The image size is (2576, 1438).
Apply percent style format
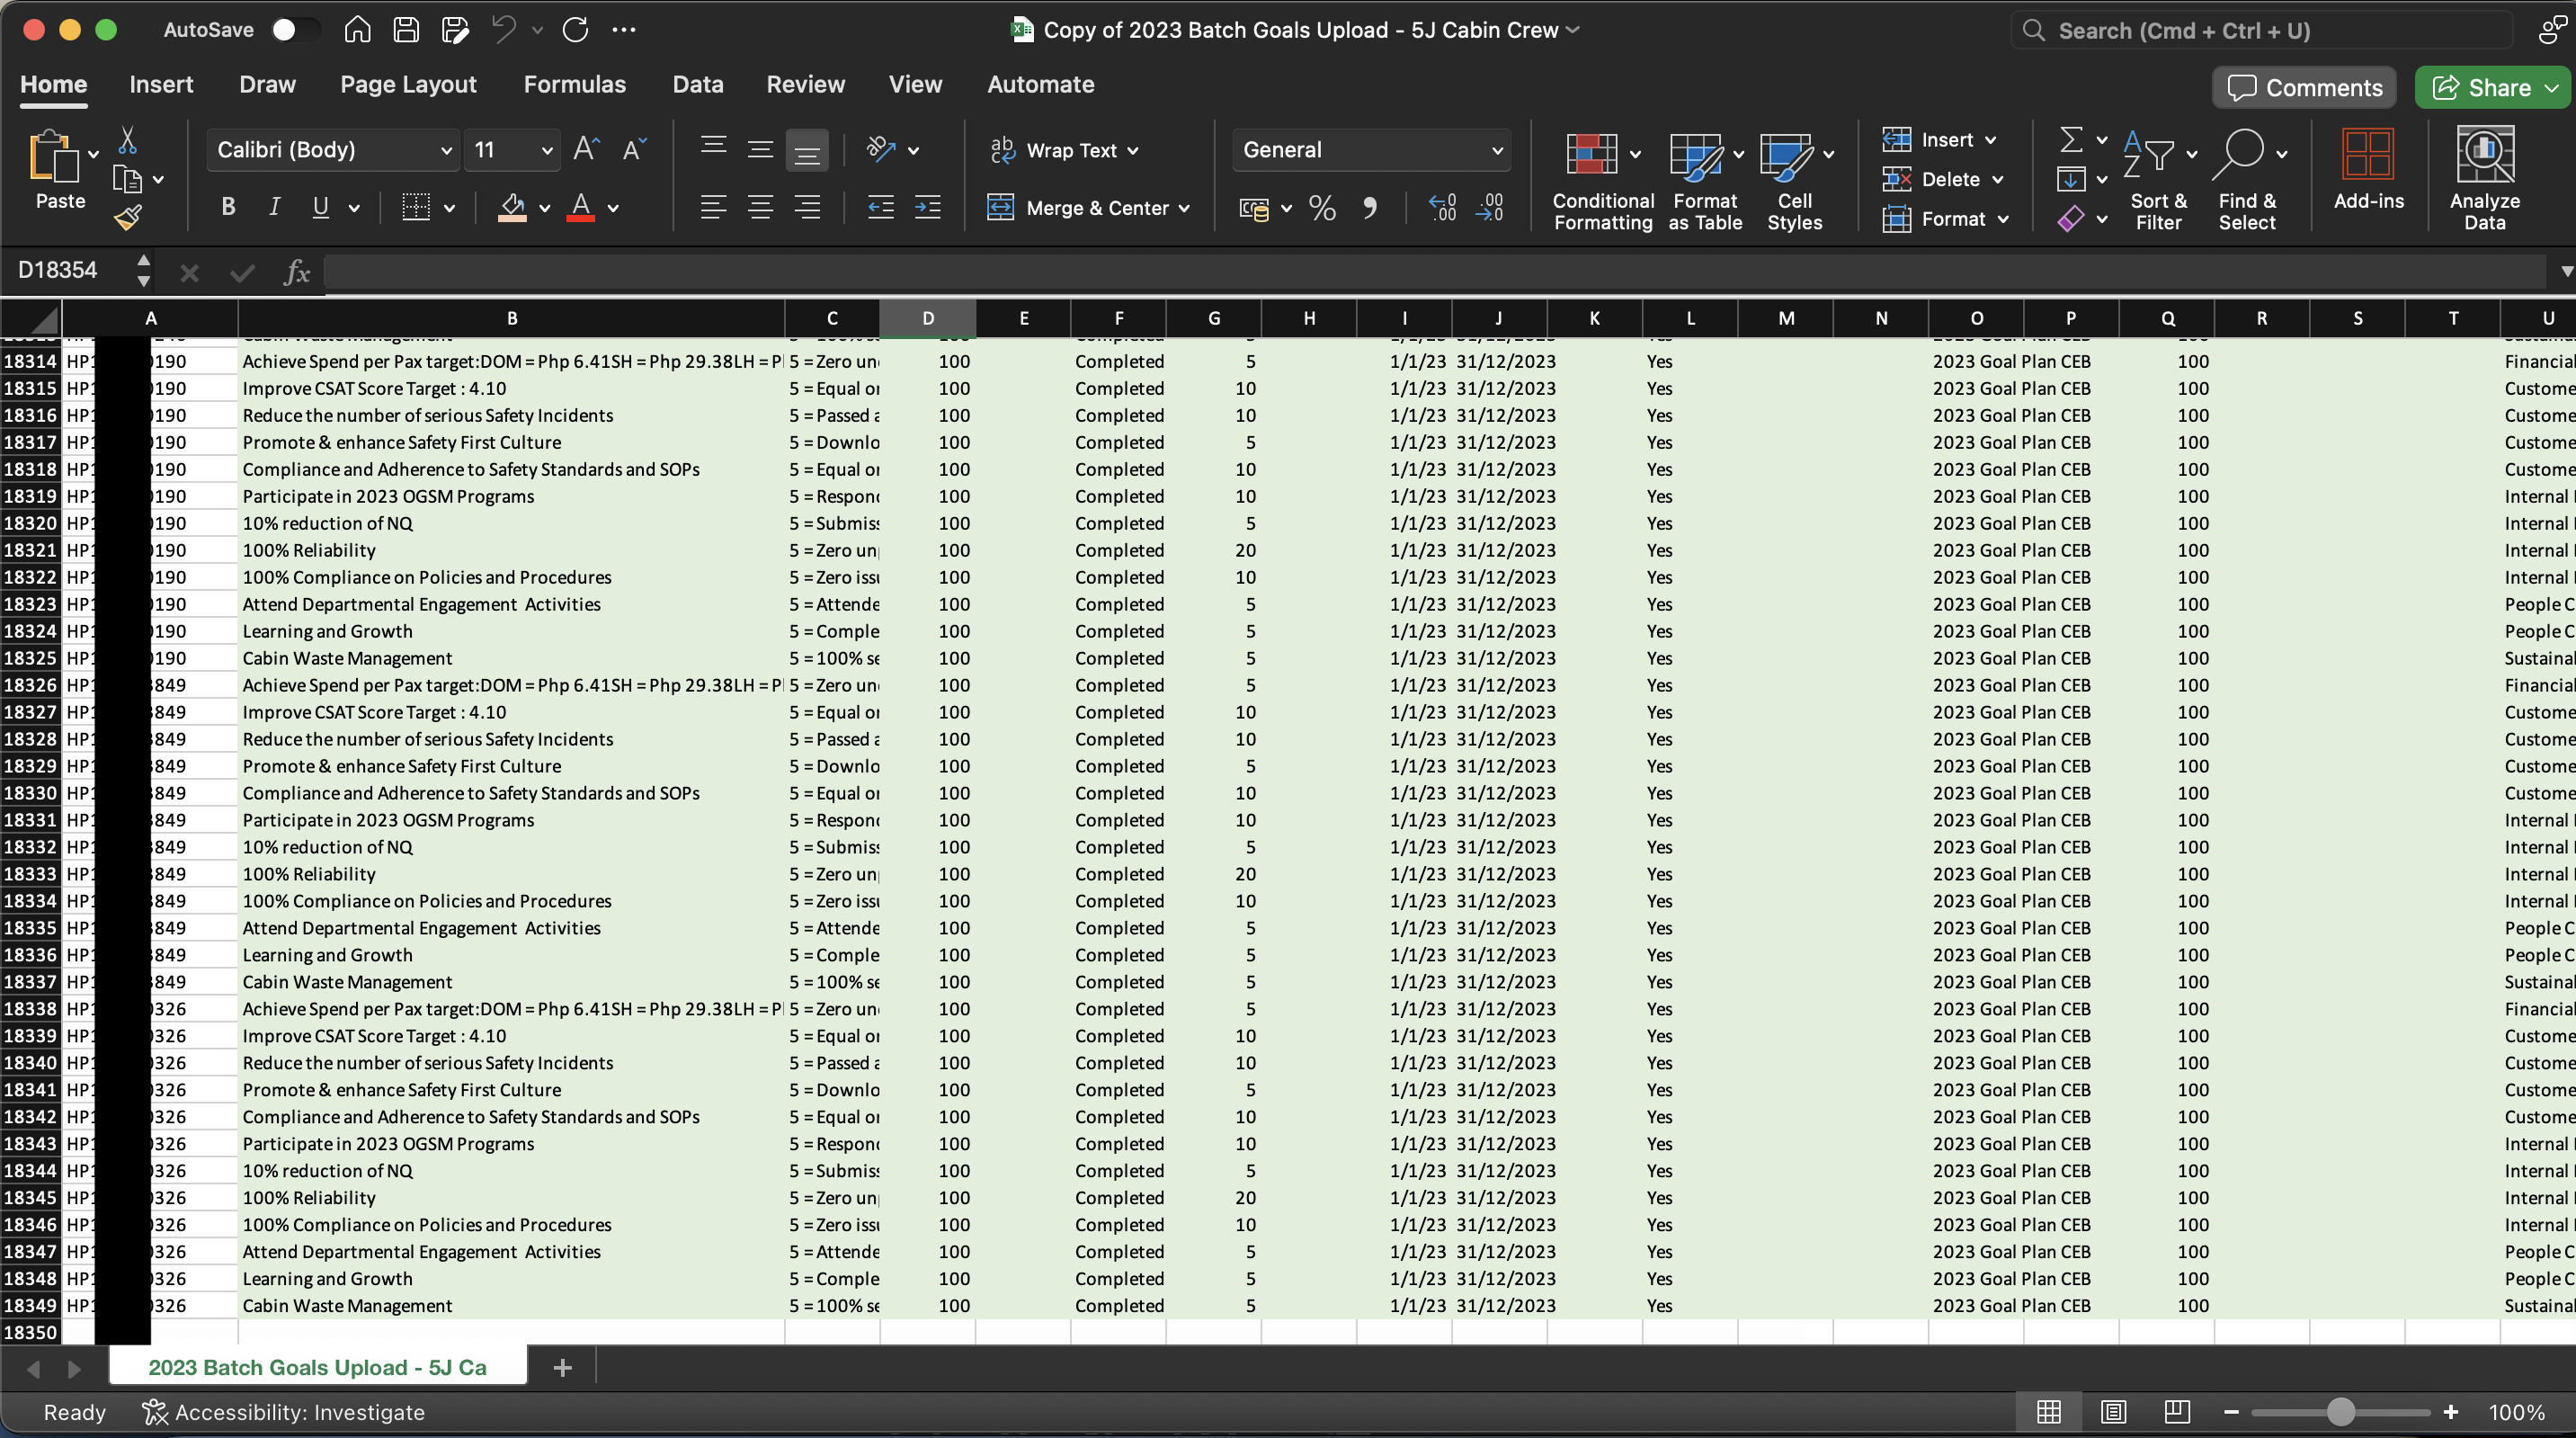point(1322,208)
